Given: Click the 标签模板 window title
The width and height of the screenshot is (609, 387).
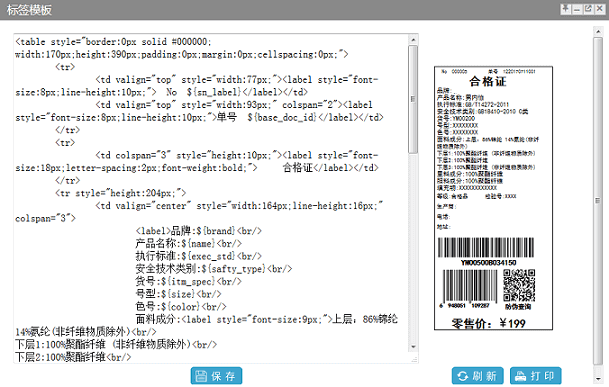Looking at the screenshot, I should 29,10.
